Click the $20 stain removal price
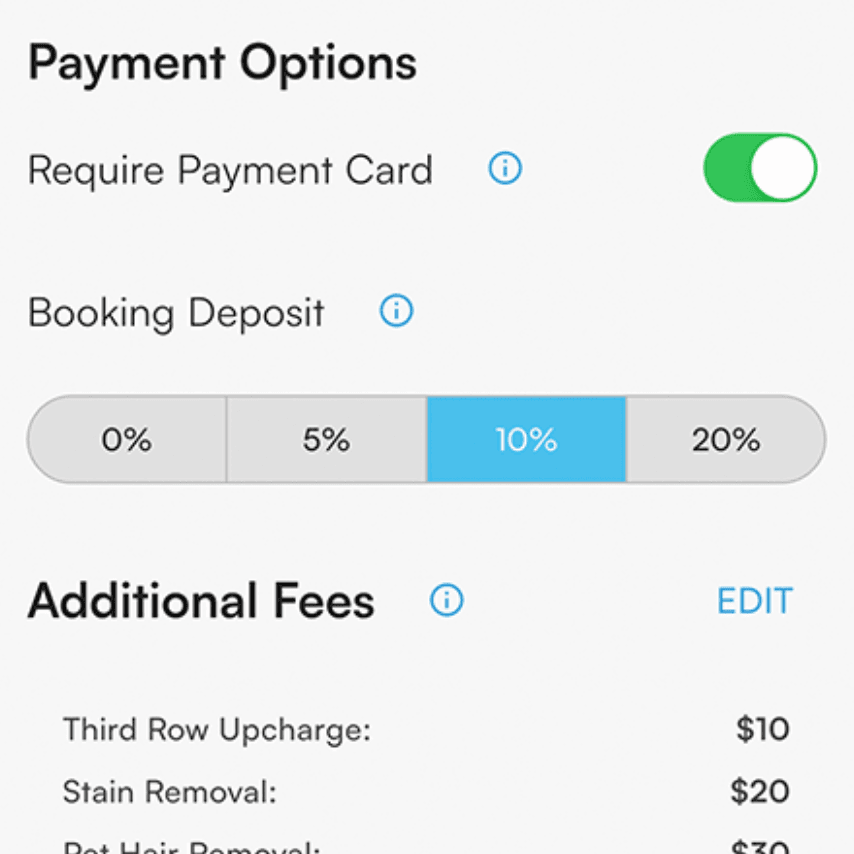Screen dimensions: 854x854 tap(760, 791)
